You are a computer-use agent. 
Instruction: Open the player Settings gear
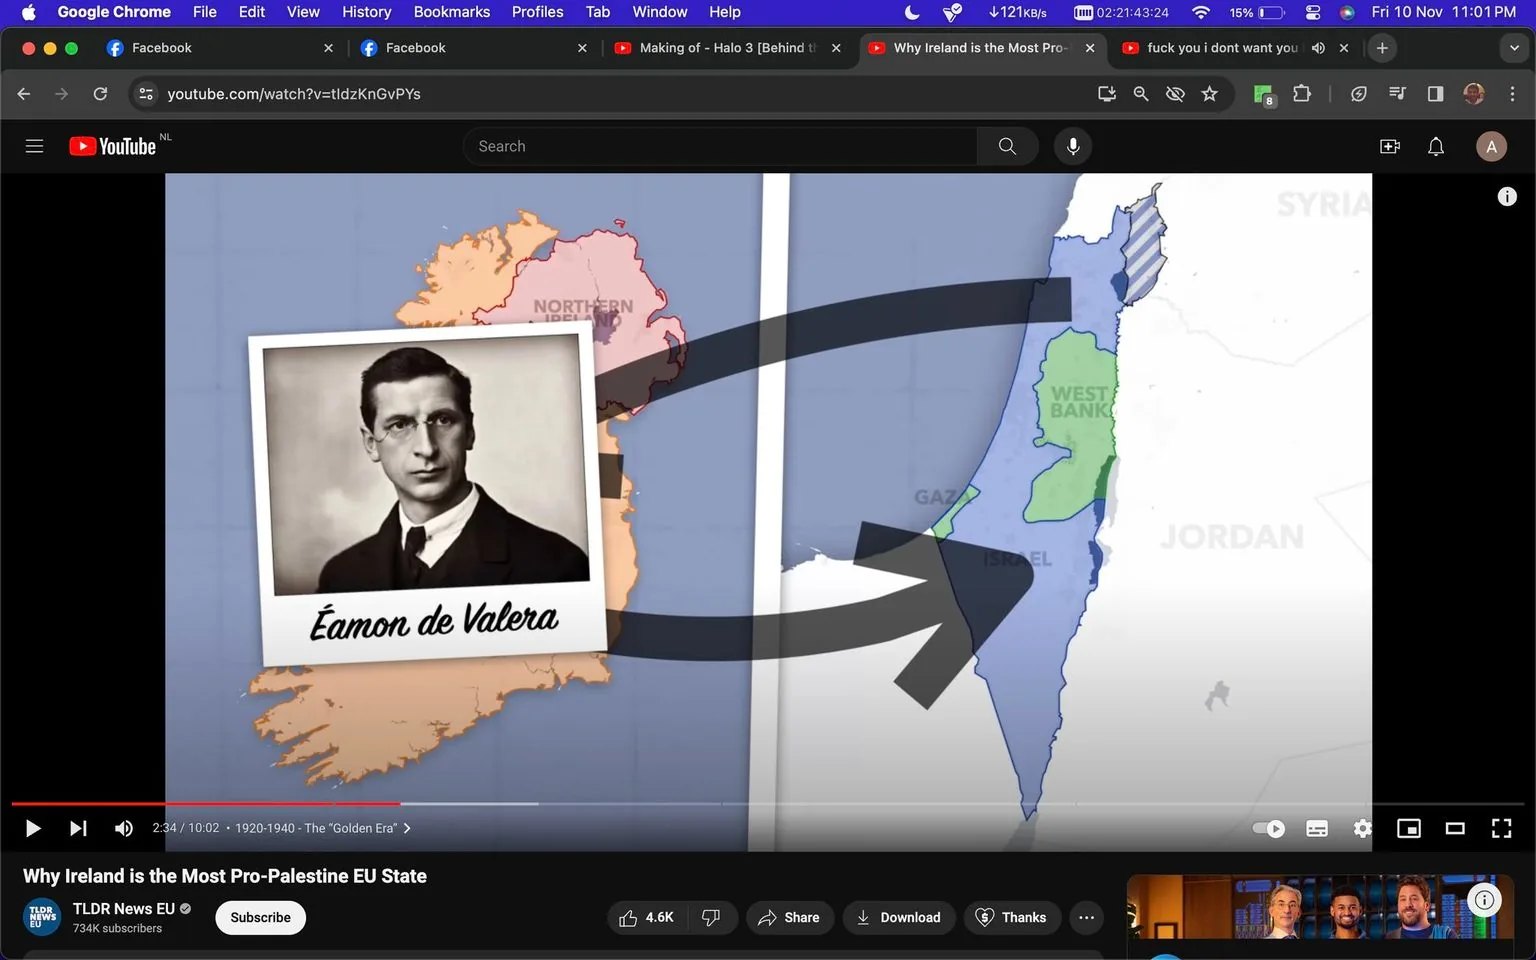(x=1362, y=828)
